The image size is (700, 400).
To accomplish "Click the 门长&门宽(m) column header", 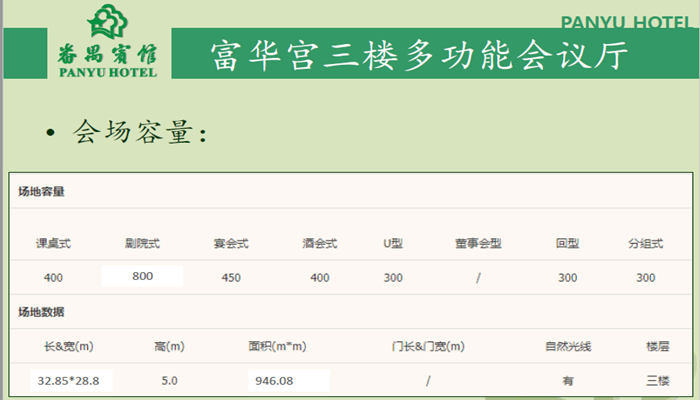I will point(428,347).
